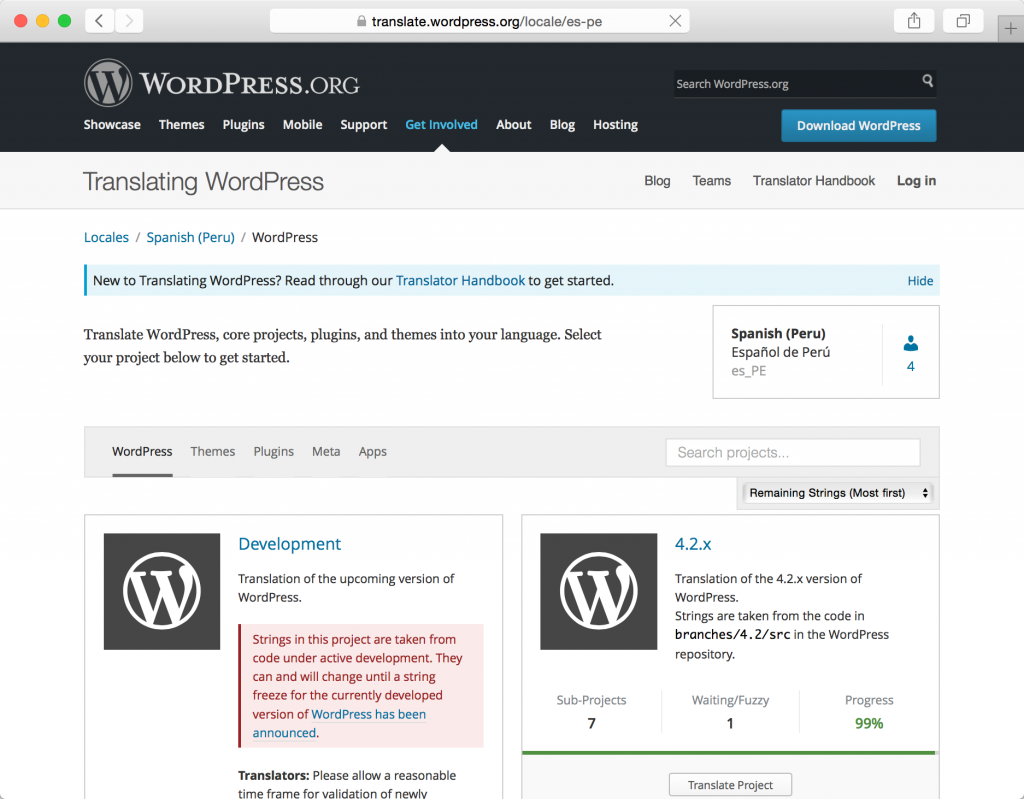
Task: Switch to the Apps projects tab
Action: click(373, 451)
